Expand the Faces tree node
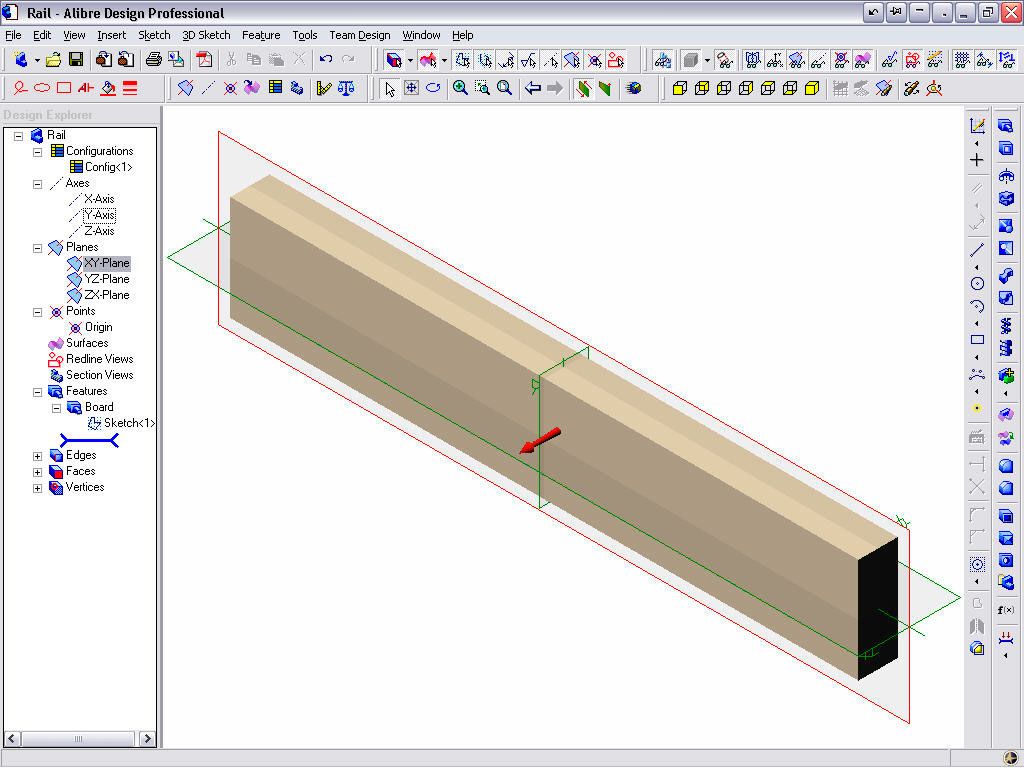This screenshot has height=768, width=1024. [38, 471]
